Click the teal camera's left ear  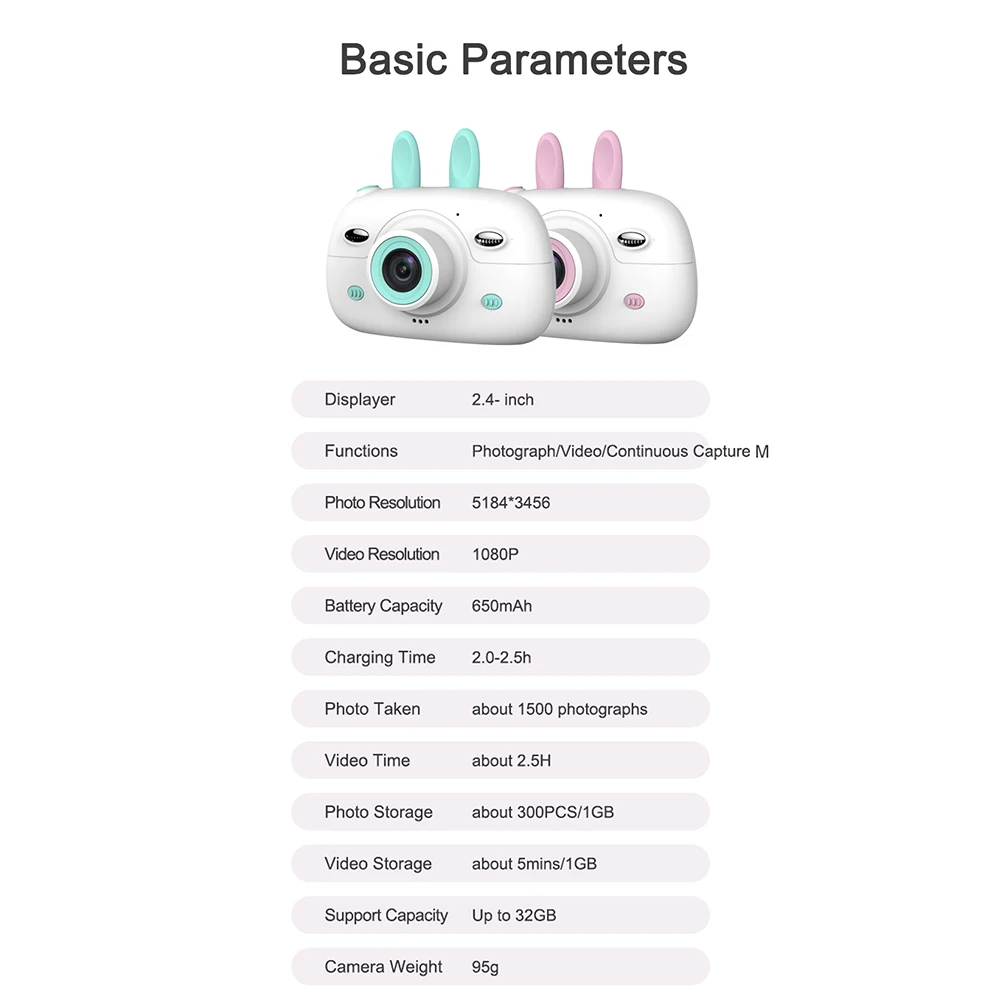coord(406,159)
